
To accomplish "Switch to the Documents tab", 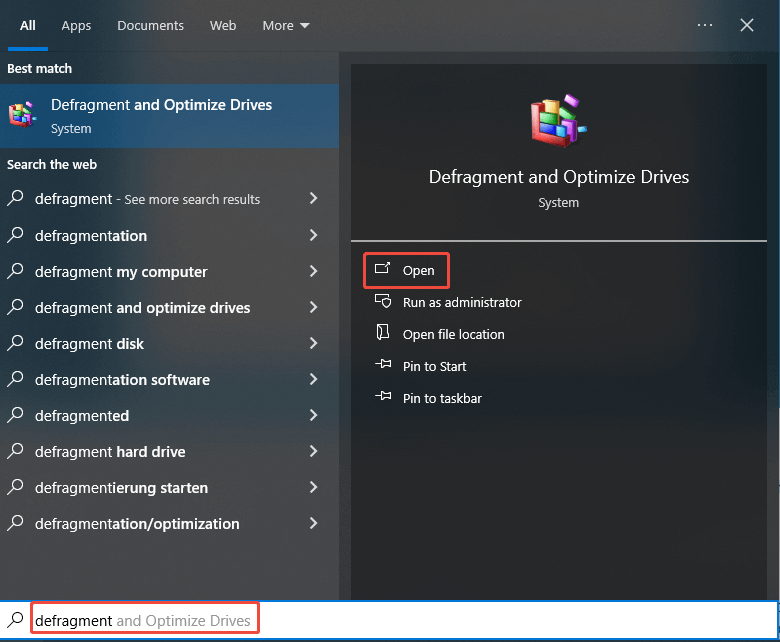I will (150, 25).
